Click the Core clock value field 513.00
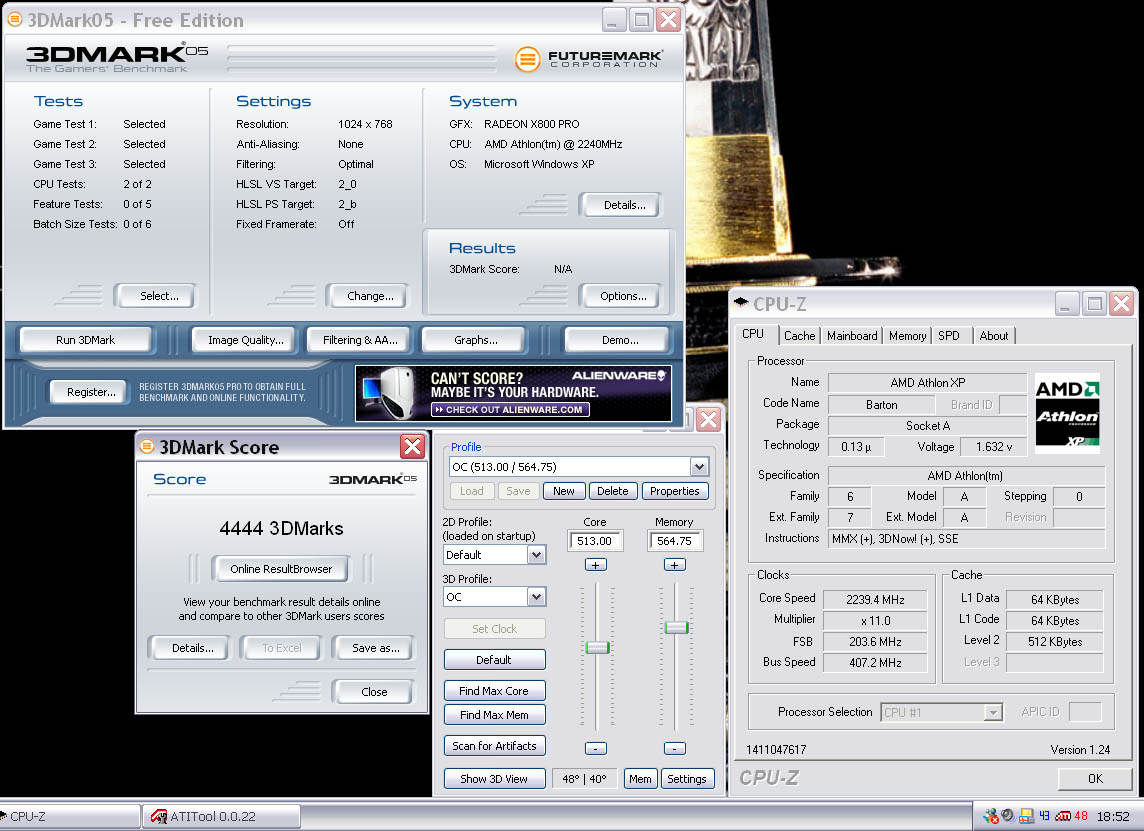The width and height of the screenshot is (1144, 831). coord(595,541)
